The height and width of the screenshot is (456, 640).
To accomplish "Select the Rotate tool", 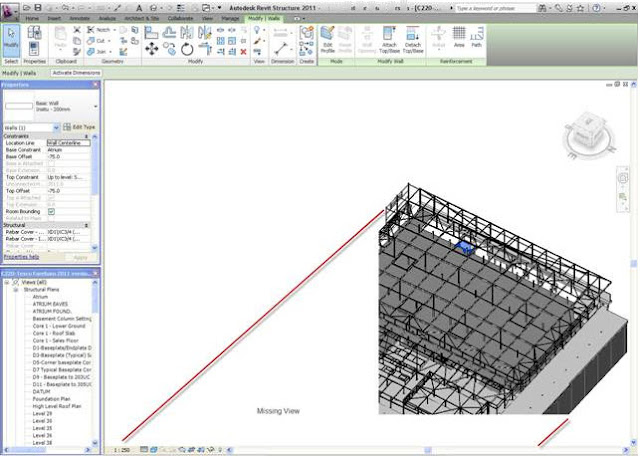I will point(187,49).
